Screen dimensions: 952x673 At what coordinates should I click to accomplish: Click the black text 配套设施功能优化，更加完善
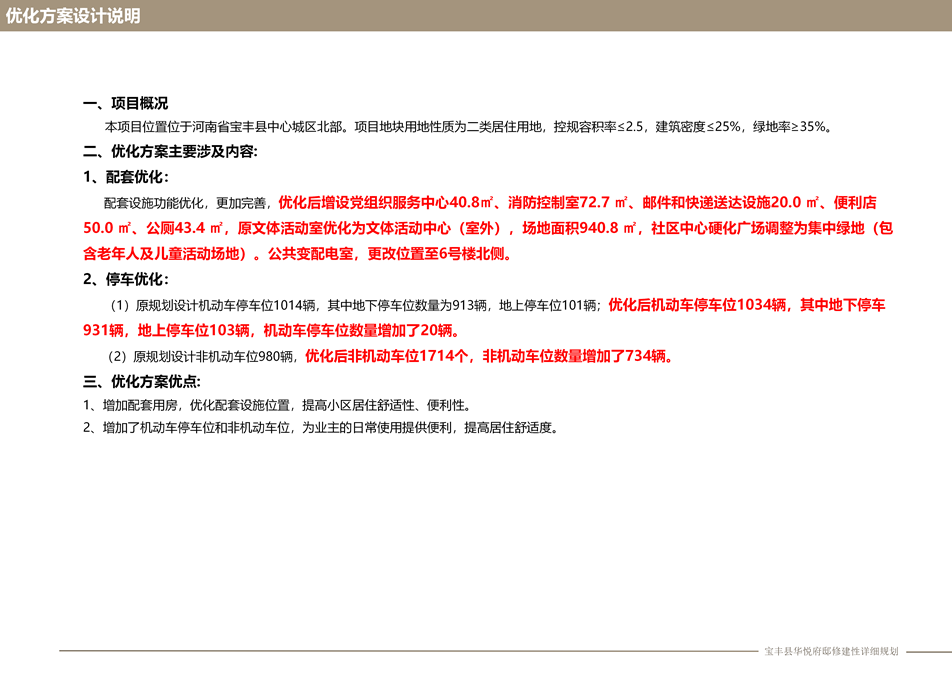tap(185, 203)
